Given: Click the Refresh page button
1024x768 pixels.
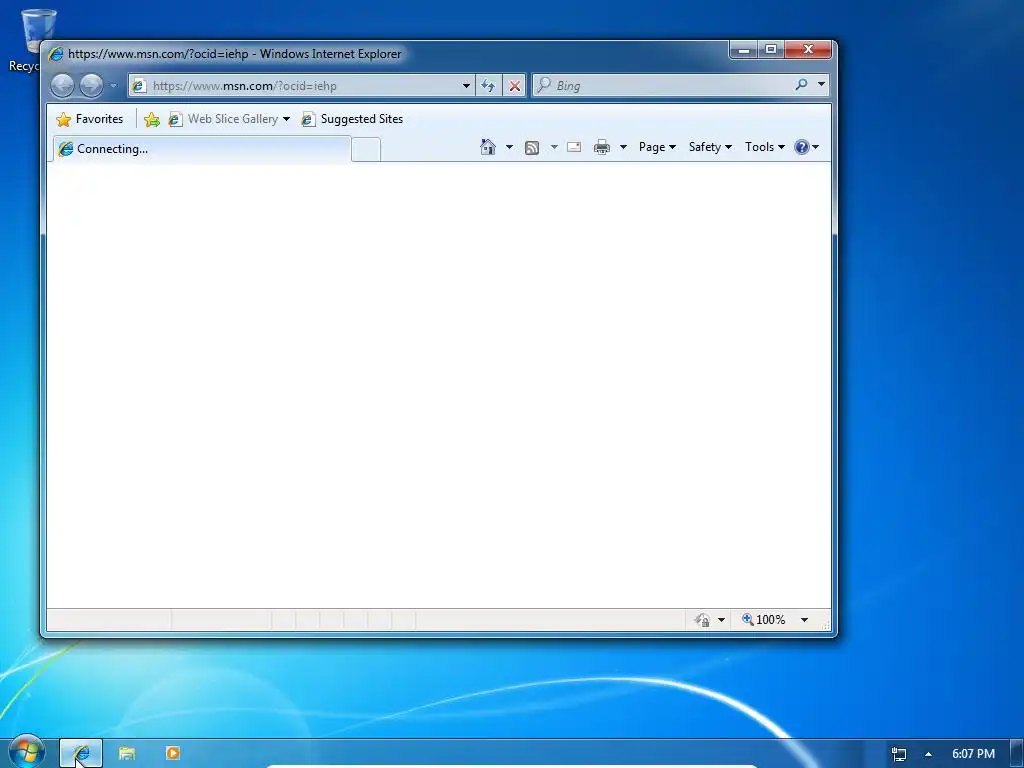Looking at the screenshot, I should point(488,86).
